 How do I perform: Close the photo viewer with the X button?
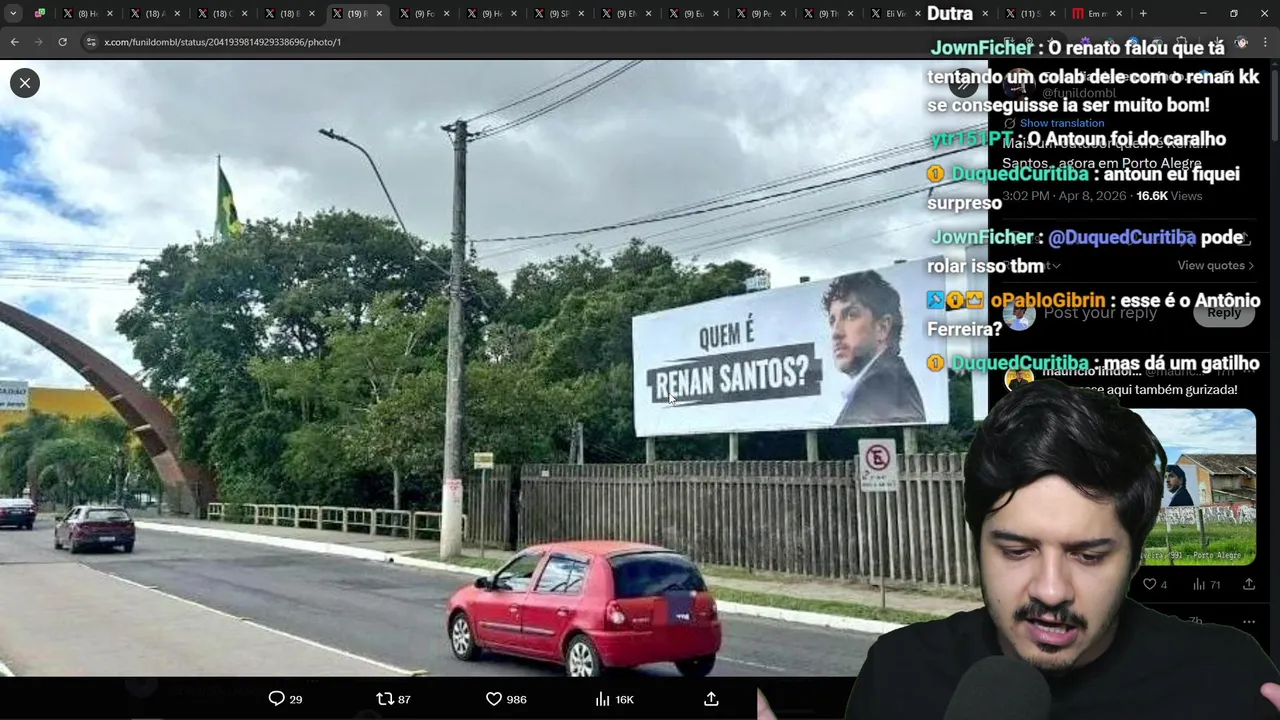[x=25, y=83]
